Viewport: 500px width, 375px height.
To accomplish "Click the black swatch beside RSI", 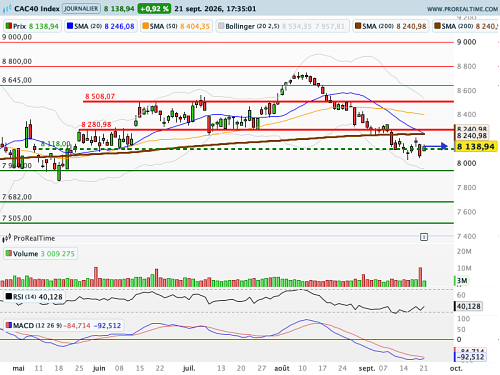I will click(9, 296).
